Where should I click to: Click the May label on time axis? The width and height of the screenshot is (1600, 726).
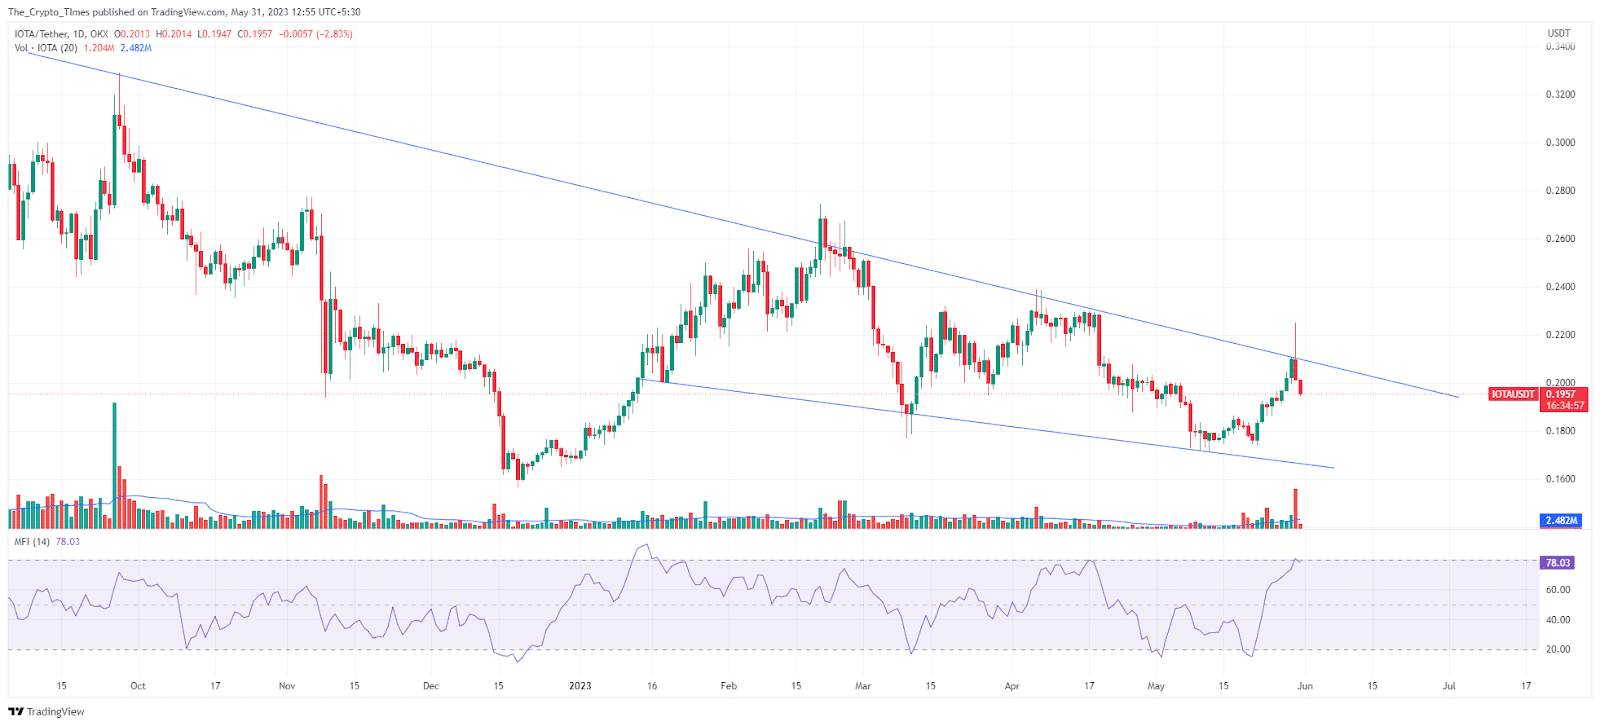pos(1156,686)
